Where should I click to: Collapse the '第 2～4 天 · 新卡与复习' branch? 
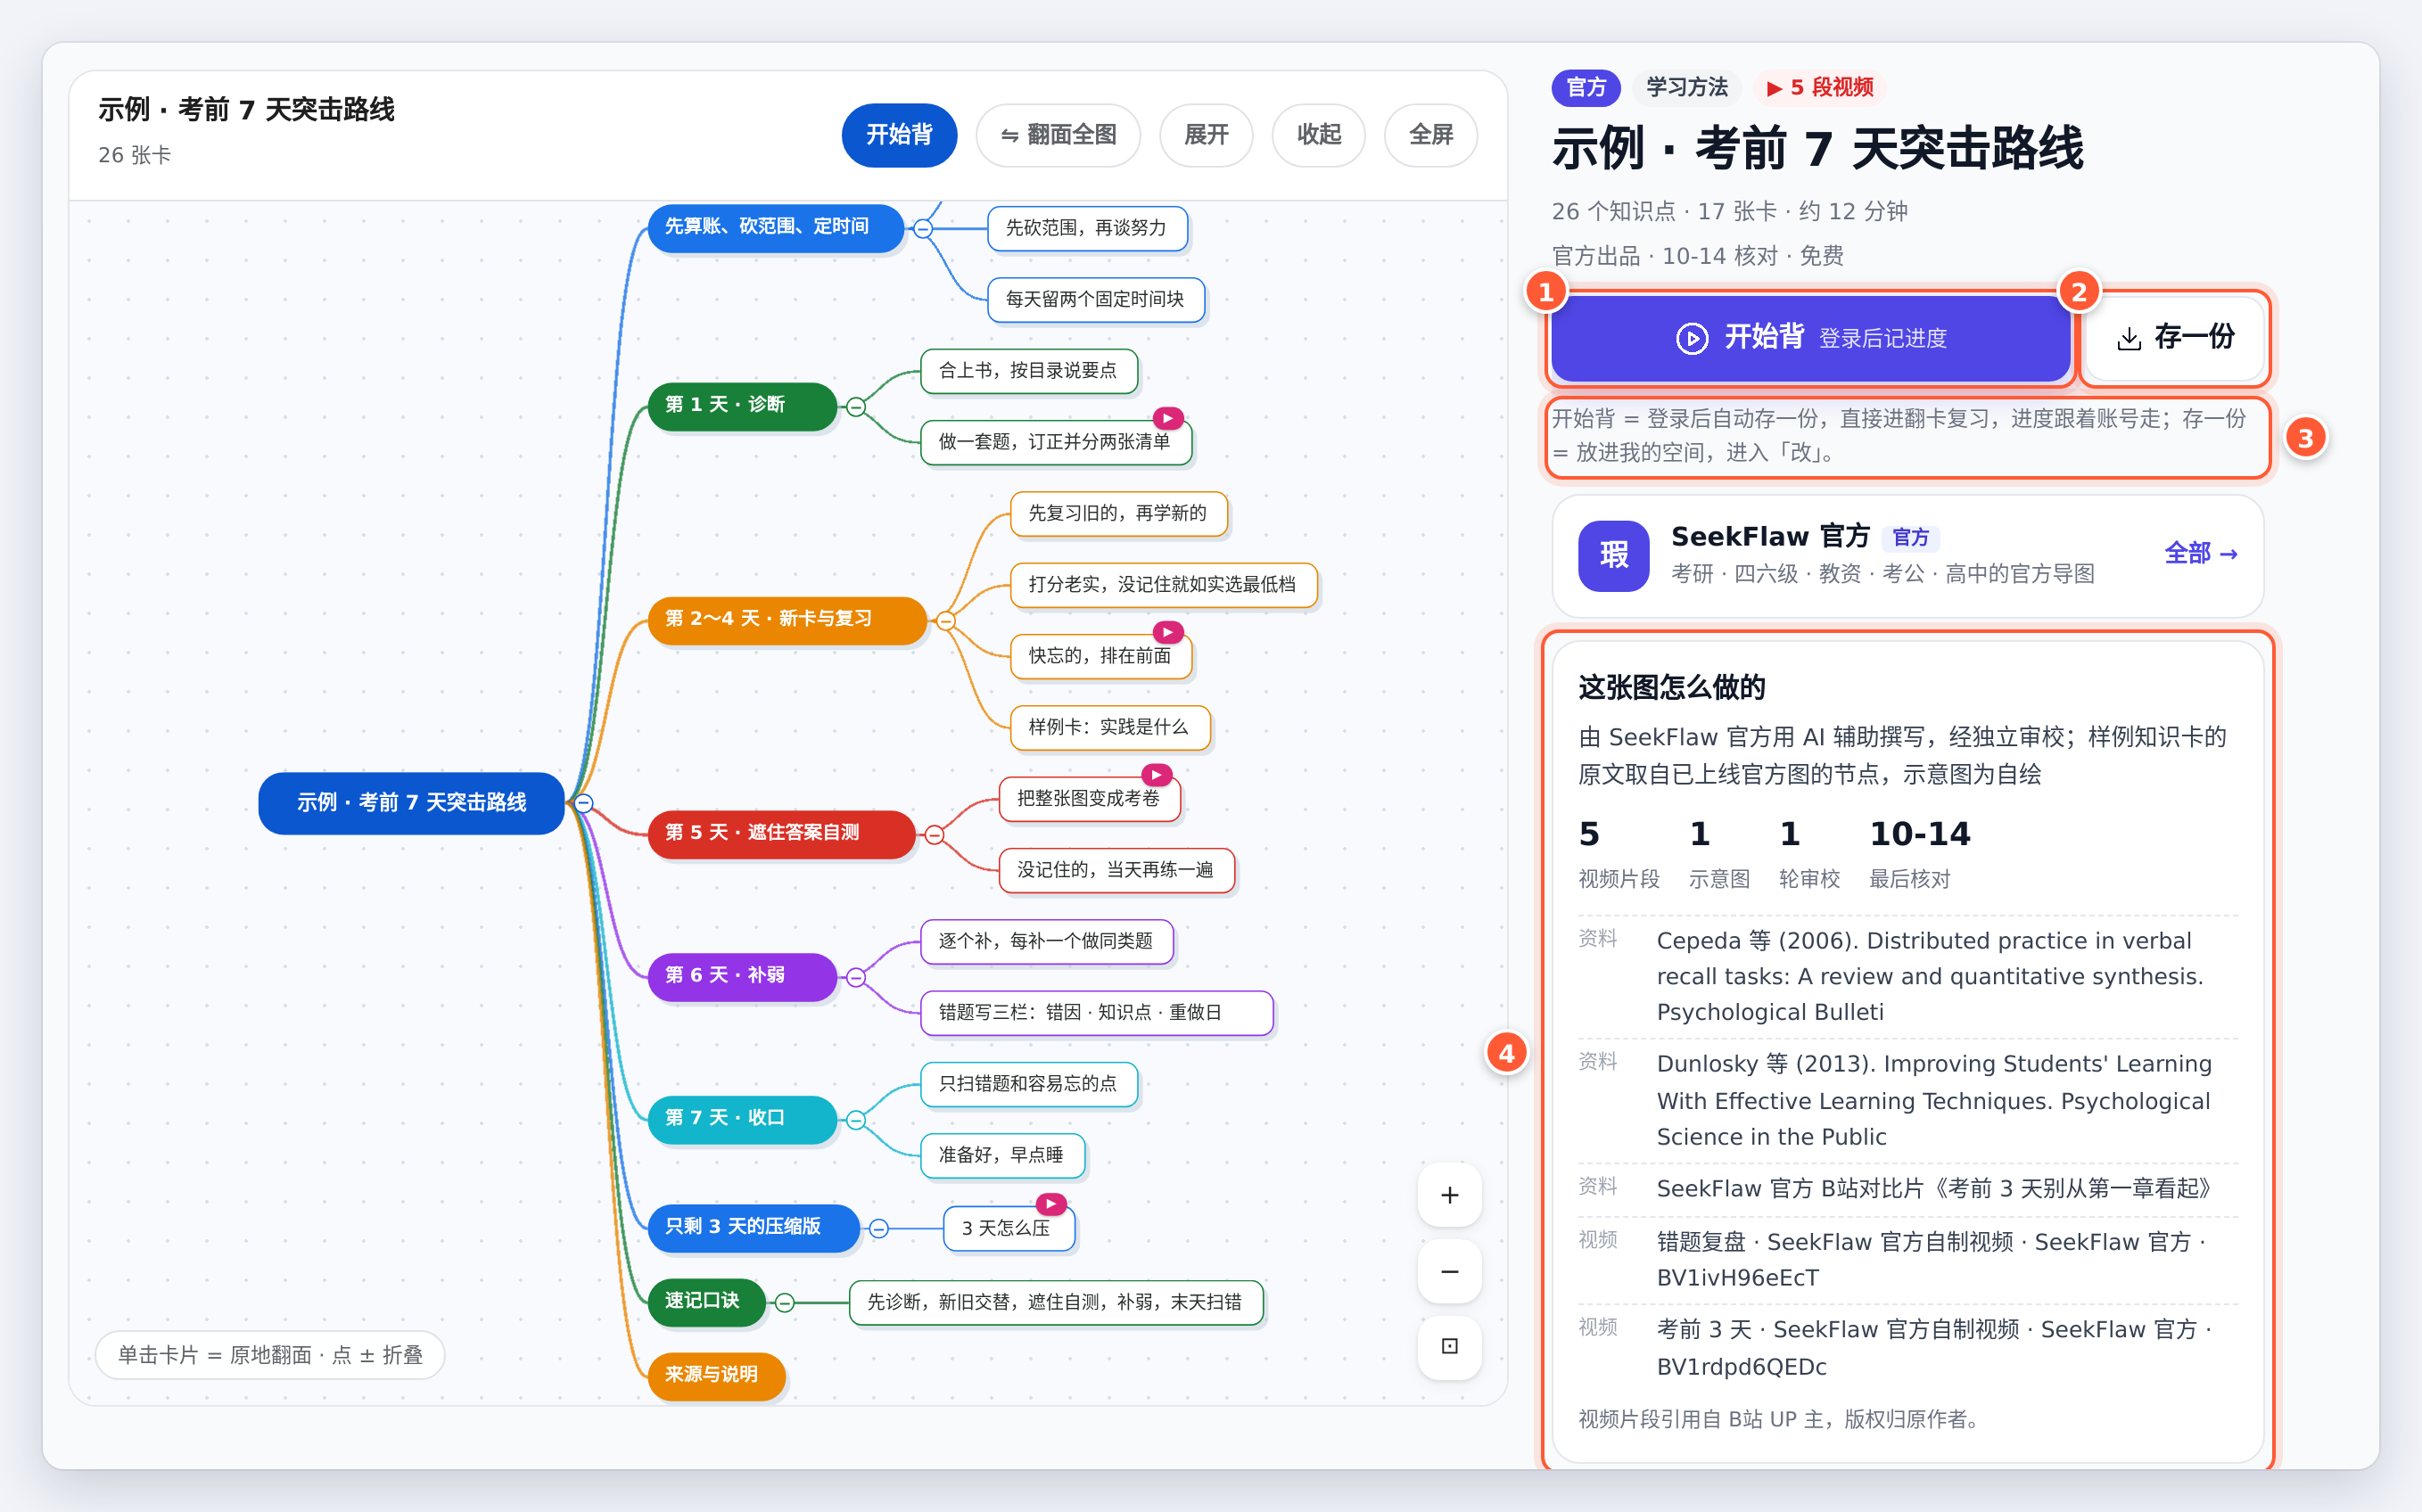945,622
